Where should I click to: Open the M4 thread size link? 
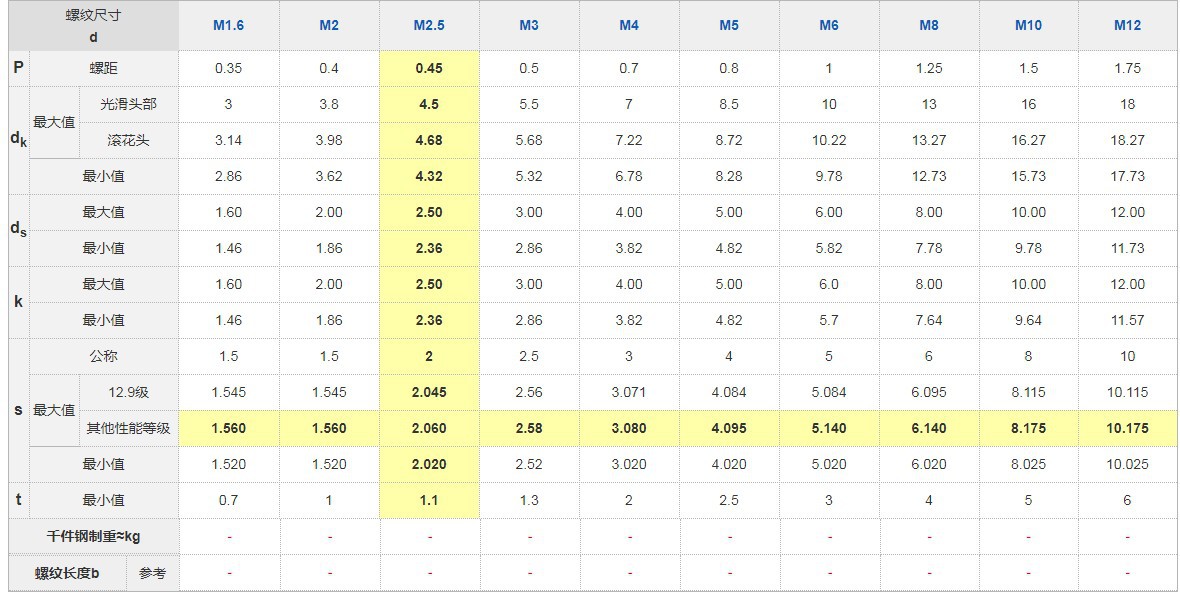(629, 25)
